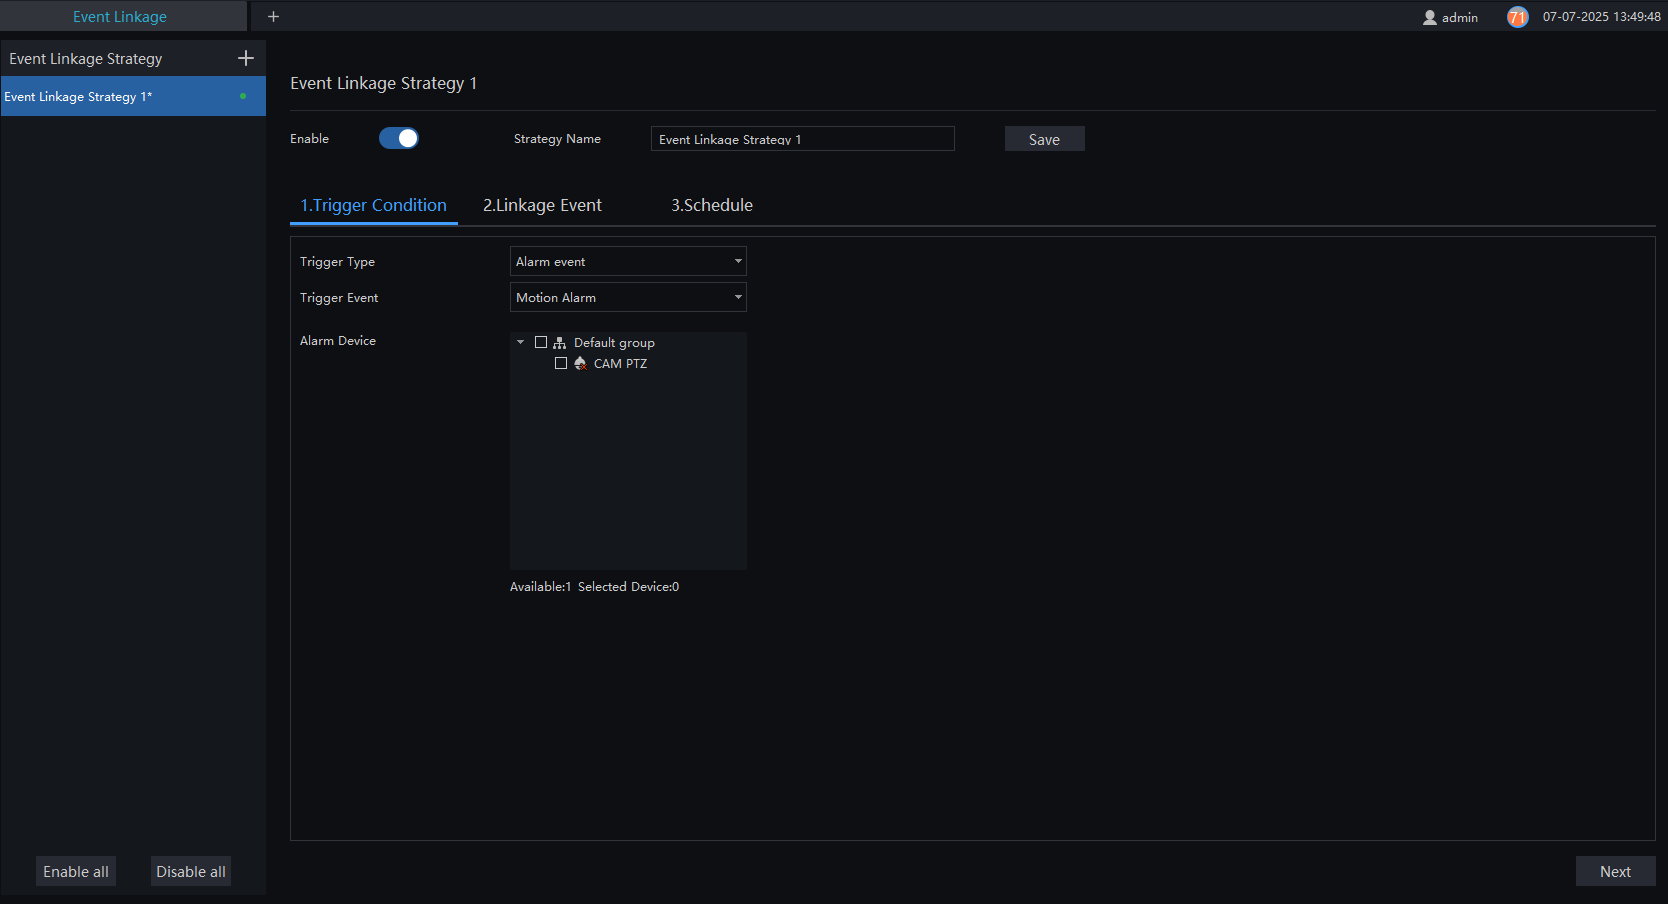Select the 1.Trigger Condition tab
Image resolution: width=1668 pixels, height=904 pixels.
374,205
